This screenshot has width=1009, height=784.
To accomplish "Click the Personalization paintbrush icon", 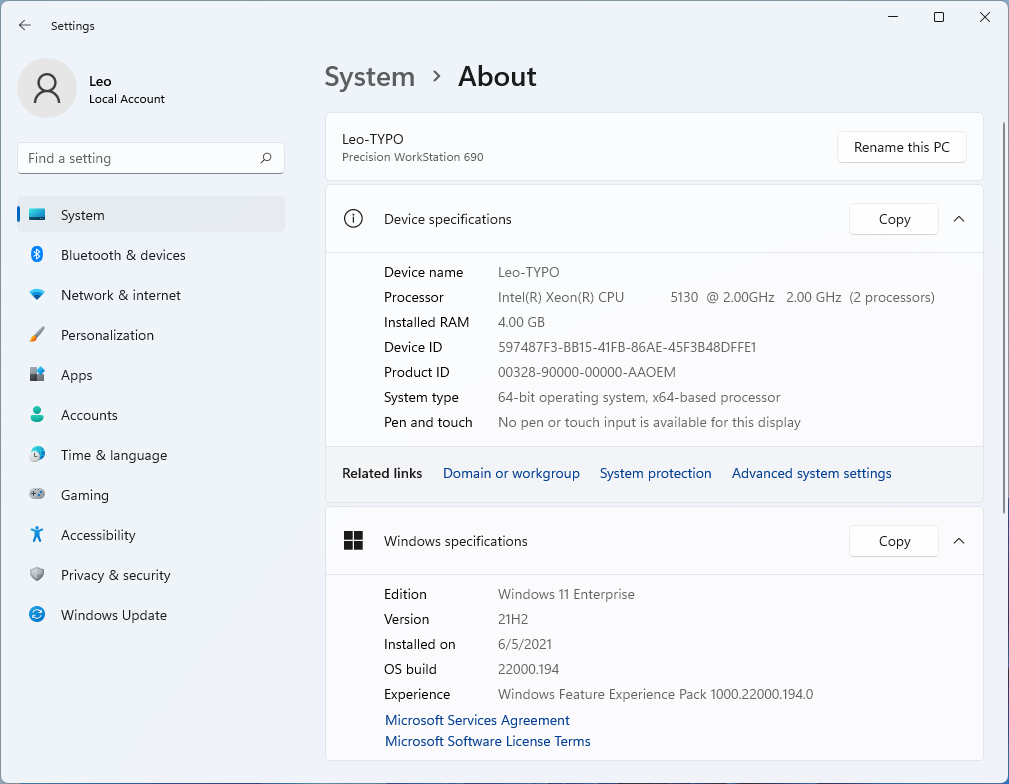I will (x=37, y=335).
